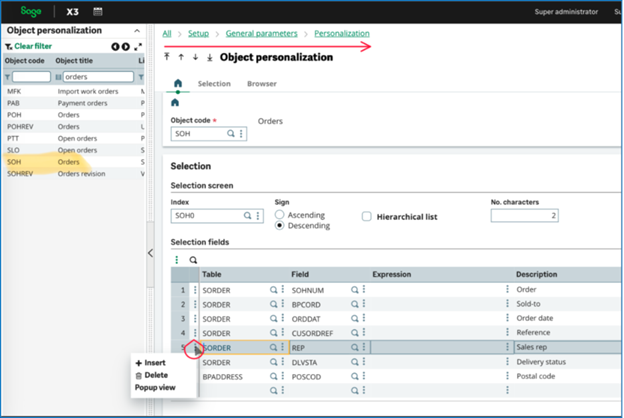Click the No. characters input field
This screenshot has width=624, height=418.
525,215
